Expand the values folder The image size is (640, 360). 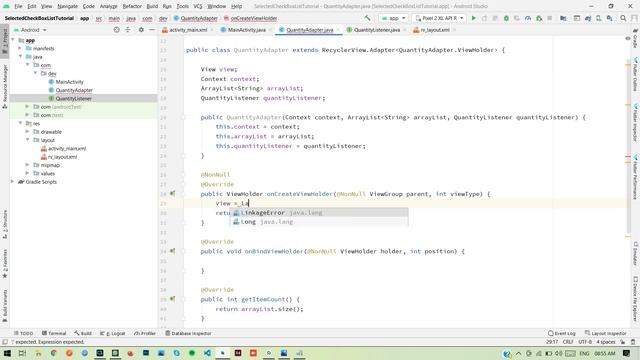coord(27,173)
